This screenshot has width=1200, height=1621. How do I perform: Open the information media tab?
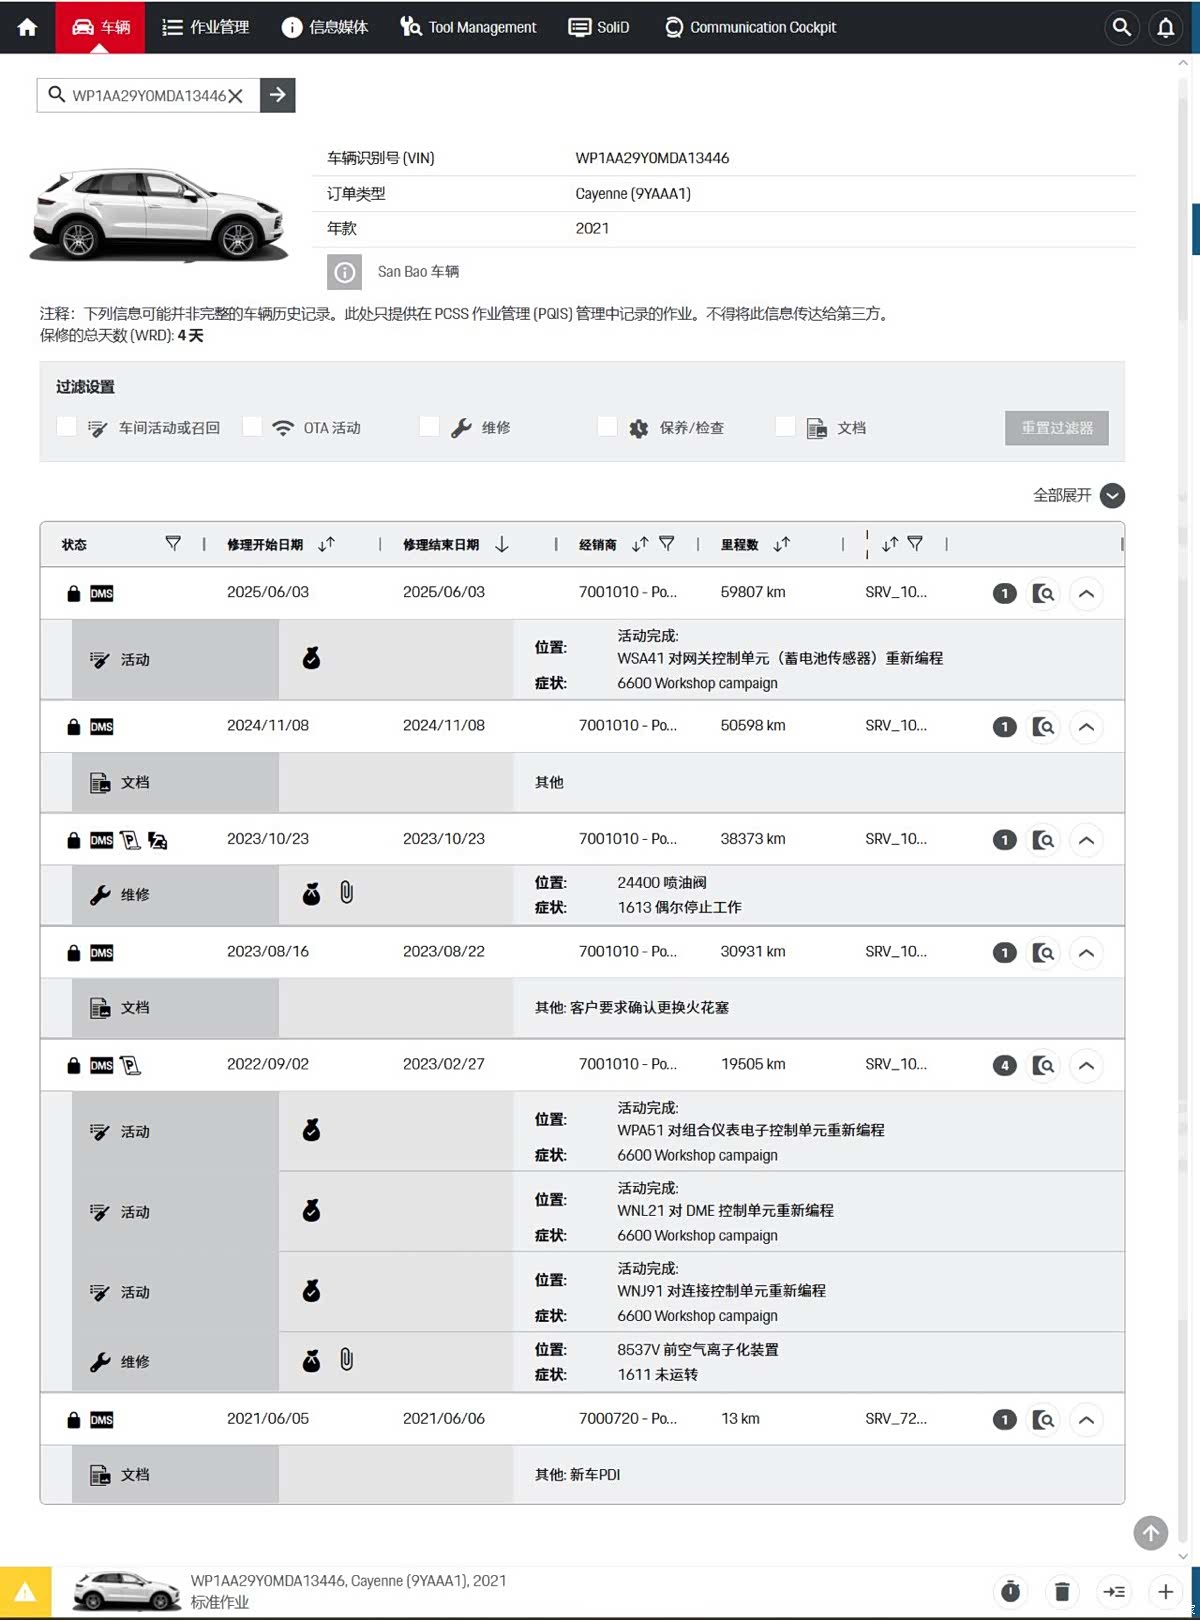click(x=325, y=27)
